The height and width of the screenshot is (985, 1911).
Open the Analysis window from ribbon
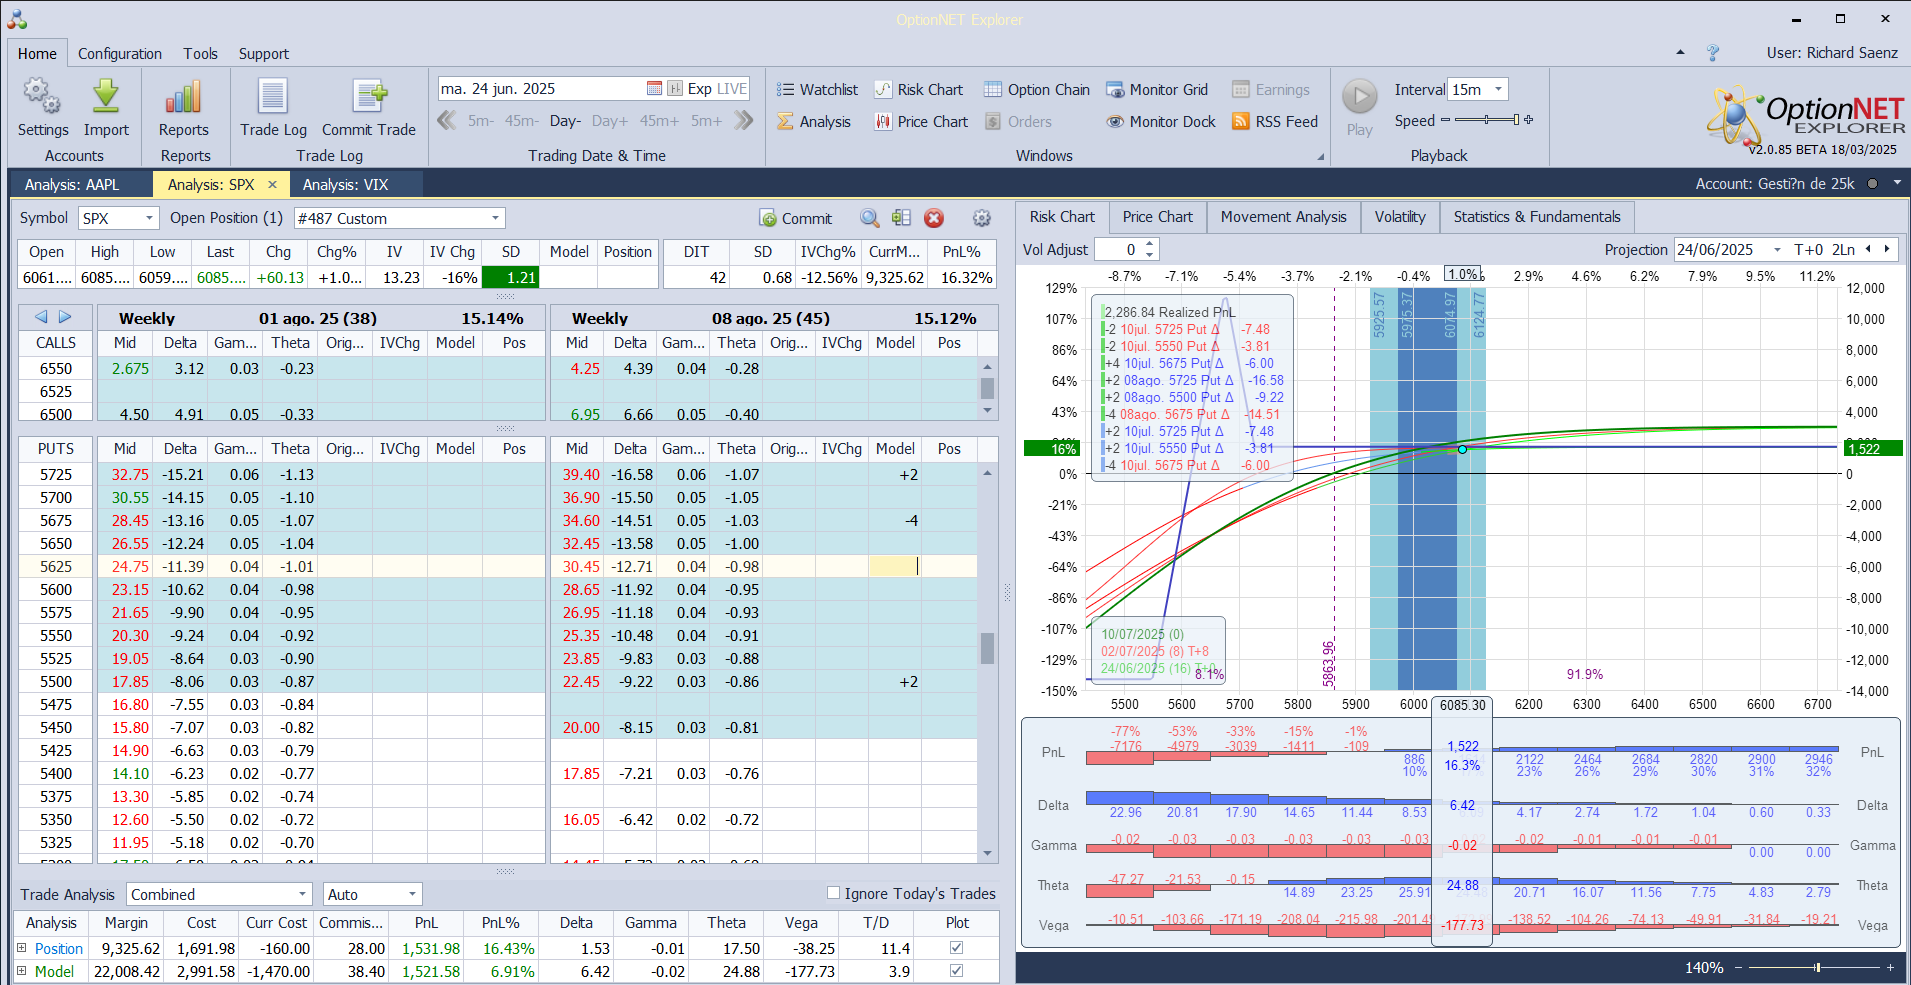tap(814, 122)
